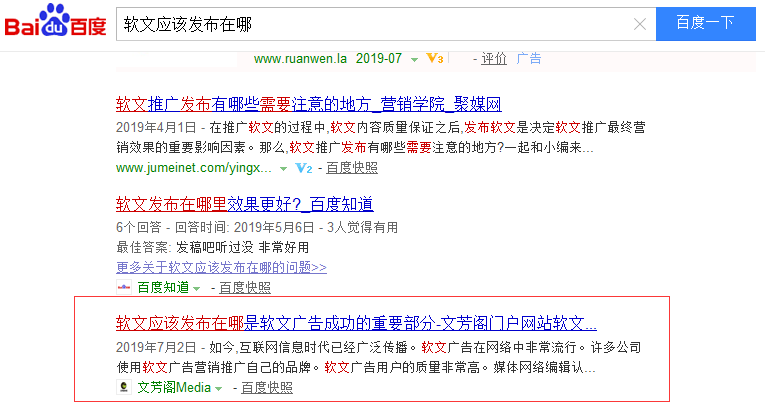Image resolution: width=765 pixels, height=414 pixels.
Task: Click the 文芳阁Media source favicon
Action: tap(124, 387)
